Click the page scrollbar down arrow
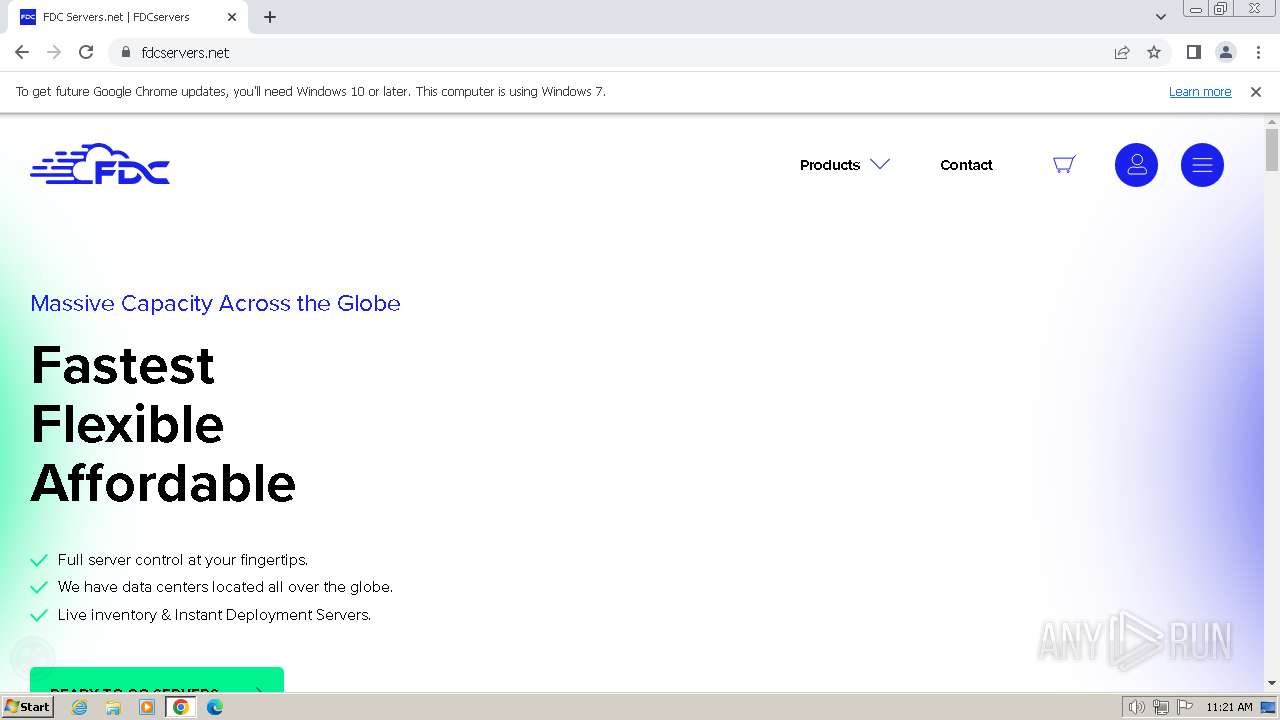This screenshot has height=720, width=1280. pos(1272,683)
